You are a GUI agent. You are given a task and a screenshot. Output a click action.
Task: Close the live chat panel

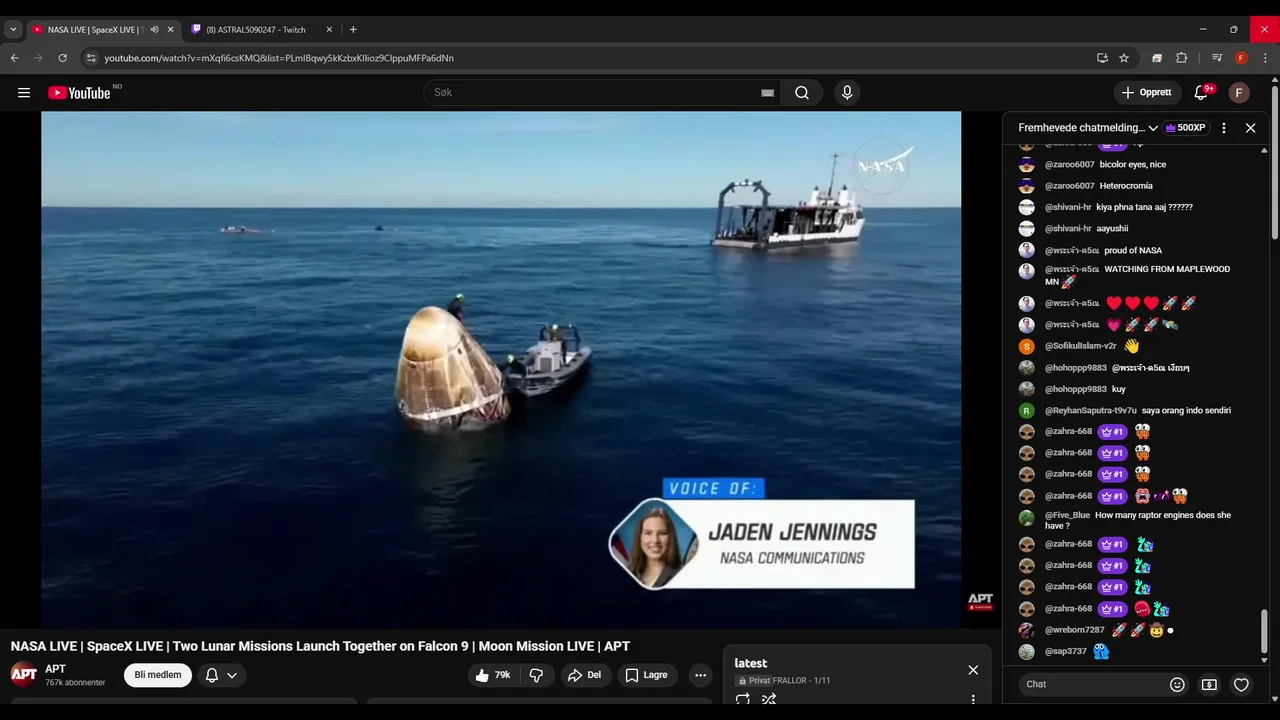click(1250, 128)
